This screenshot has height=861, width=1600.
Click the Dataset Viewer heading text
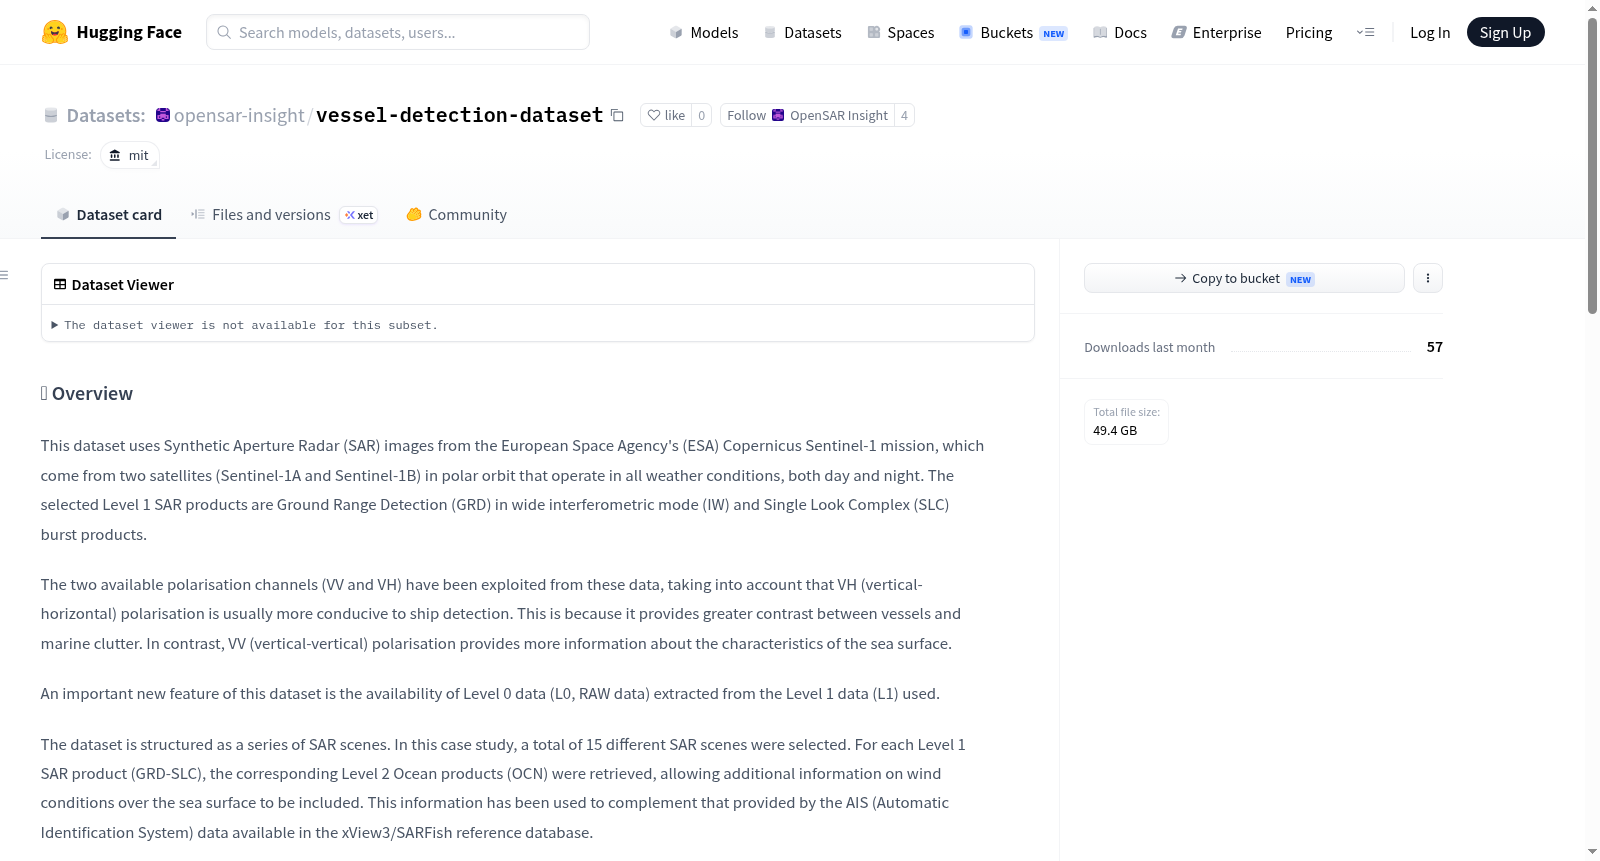(123, 285)
